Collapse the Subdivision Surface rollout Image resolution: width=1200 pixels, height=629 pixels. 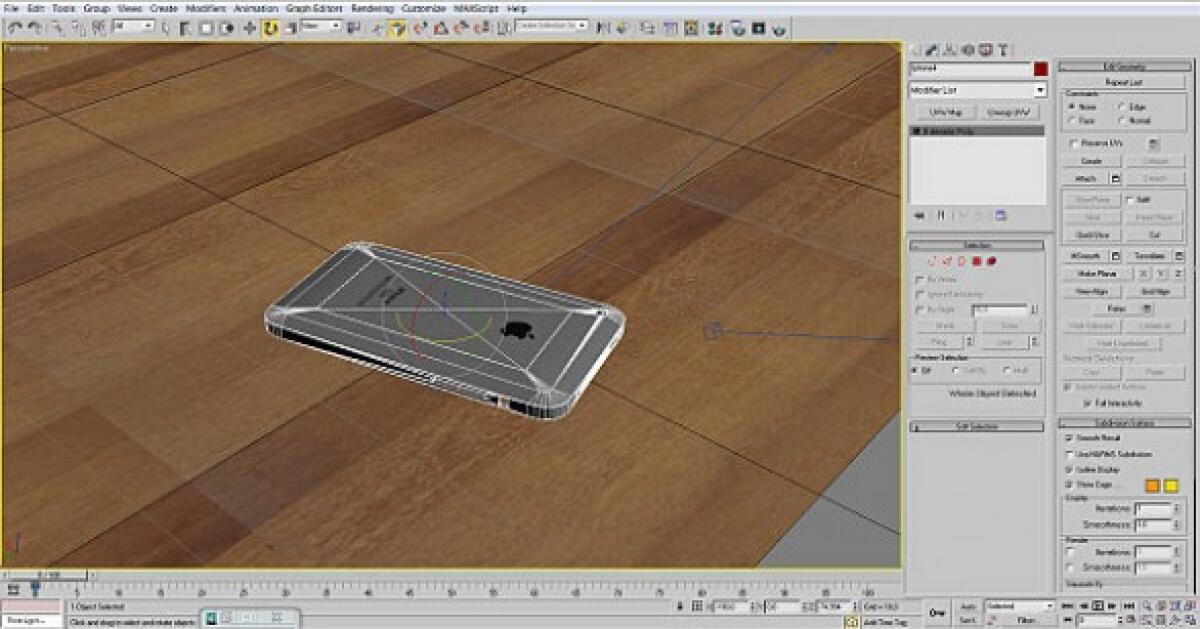click(1124, 423)
